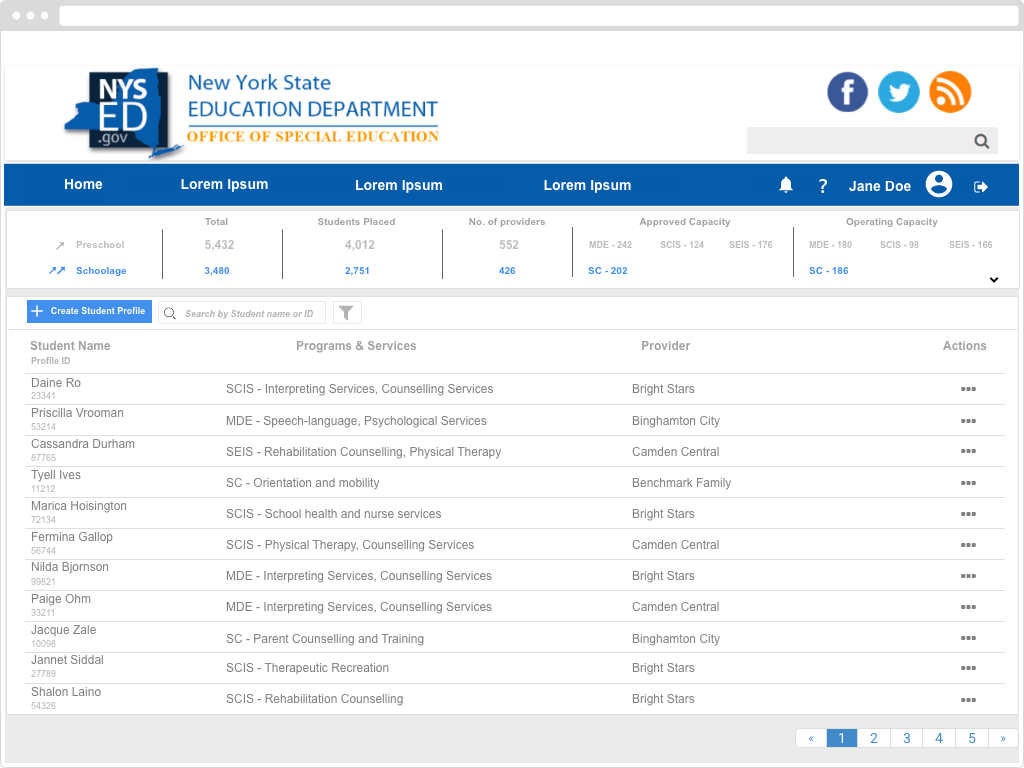Screen dimensions: 1024x768
Task: Open actions menu for Tyell Ives
Action: coord(968,483)
